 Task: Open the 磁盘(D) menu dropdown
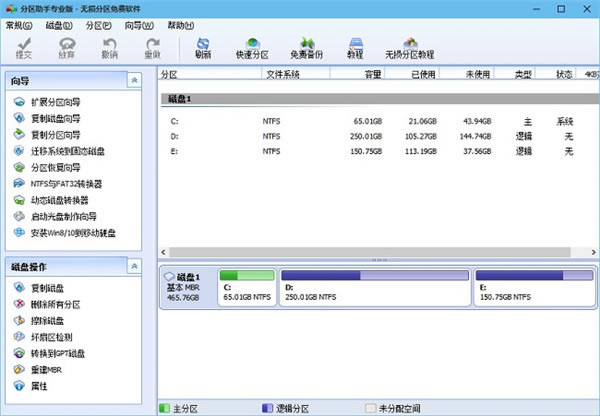[x=59, y=24]
